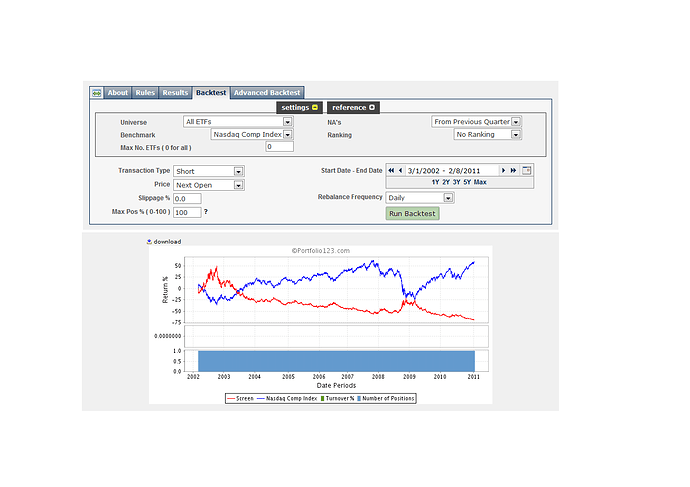Select the 5Y period shortcut
This screenshot has height=487, width=690.
click(x=467, y=182)
